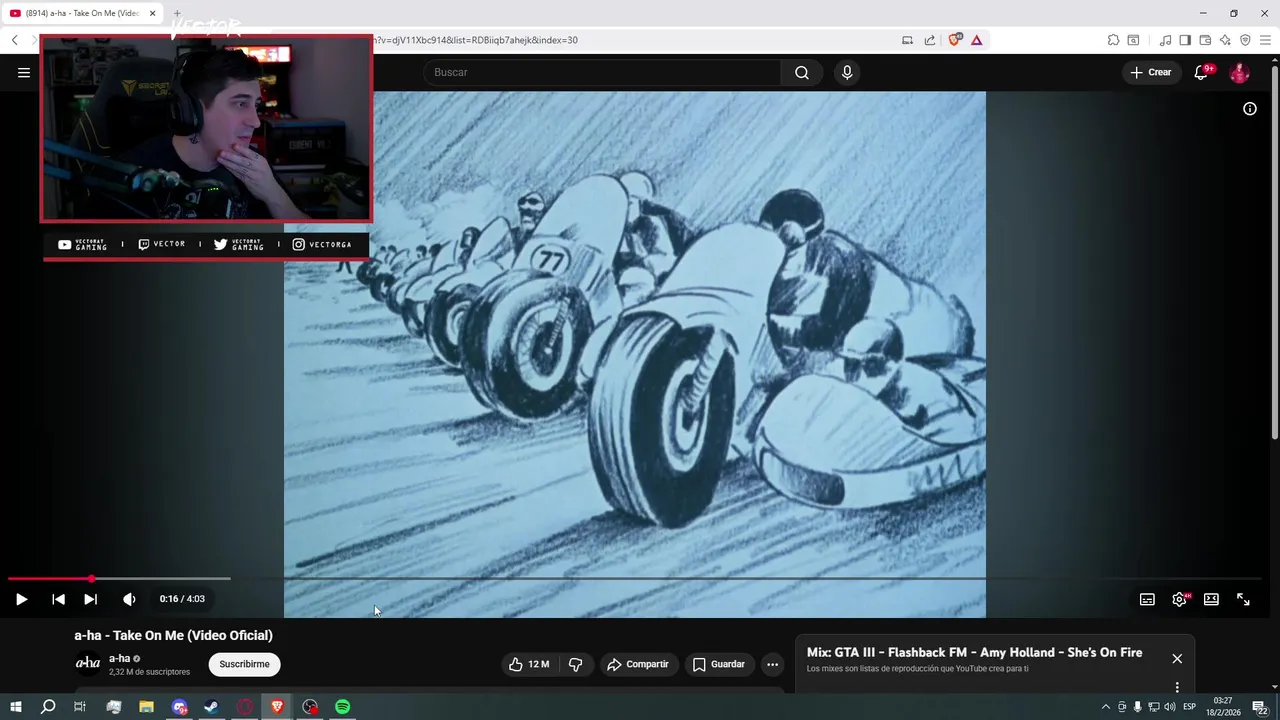
Task: Open Opera browser from taskbar
Action: (244, 707)
